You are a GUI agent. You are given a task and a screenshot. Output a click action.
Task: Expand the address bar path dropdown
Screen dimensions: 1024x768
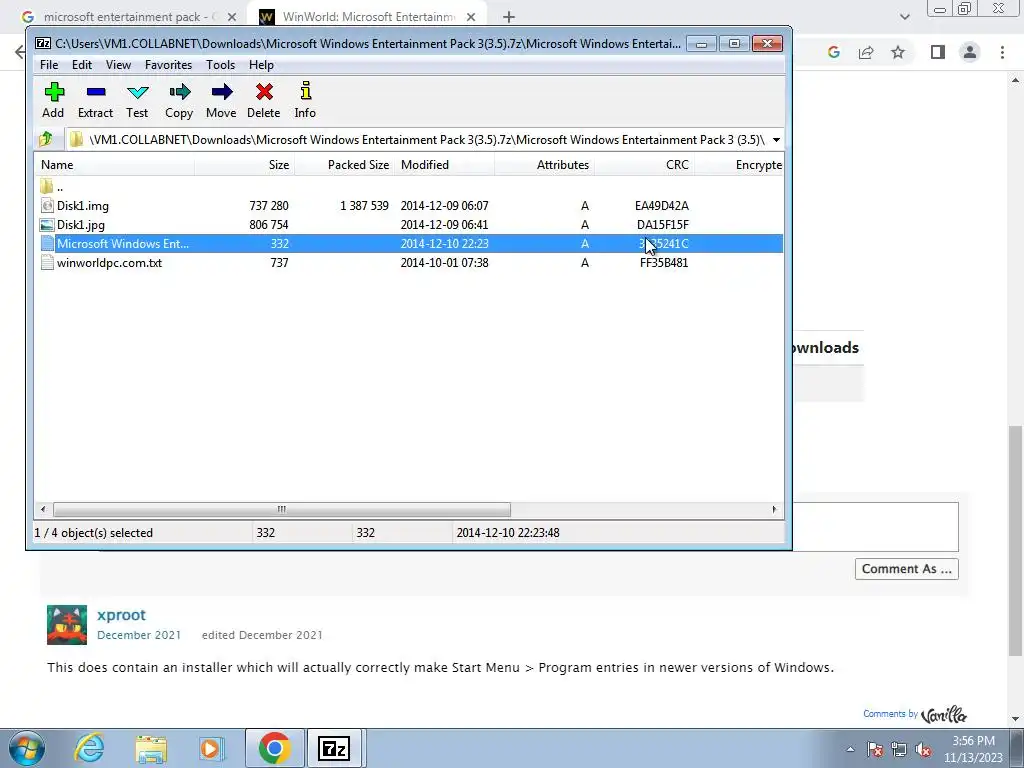tap(776, 140)
